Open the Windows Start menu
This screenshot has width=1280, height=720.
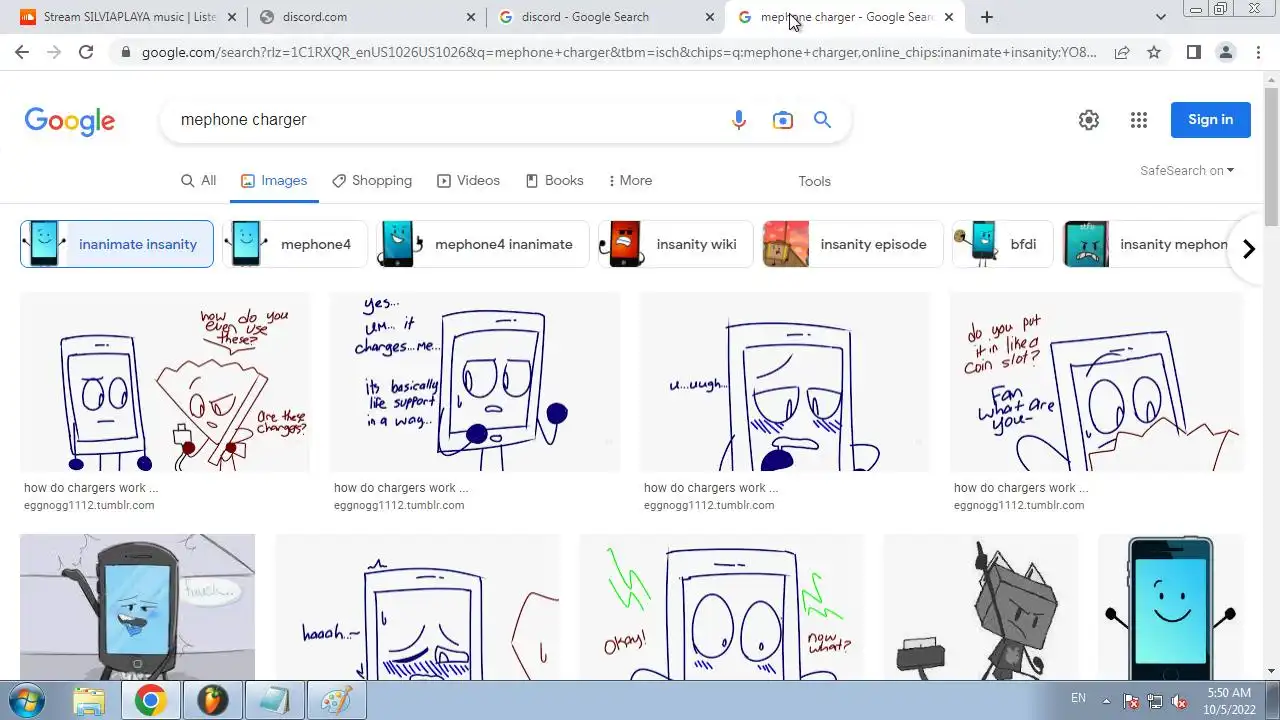coord(27,699)
